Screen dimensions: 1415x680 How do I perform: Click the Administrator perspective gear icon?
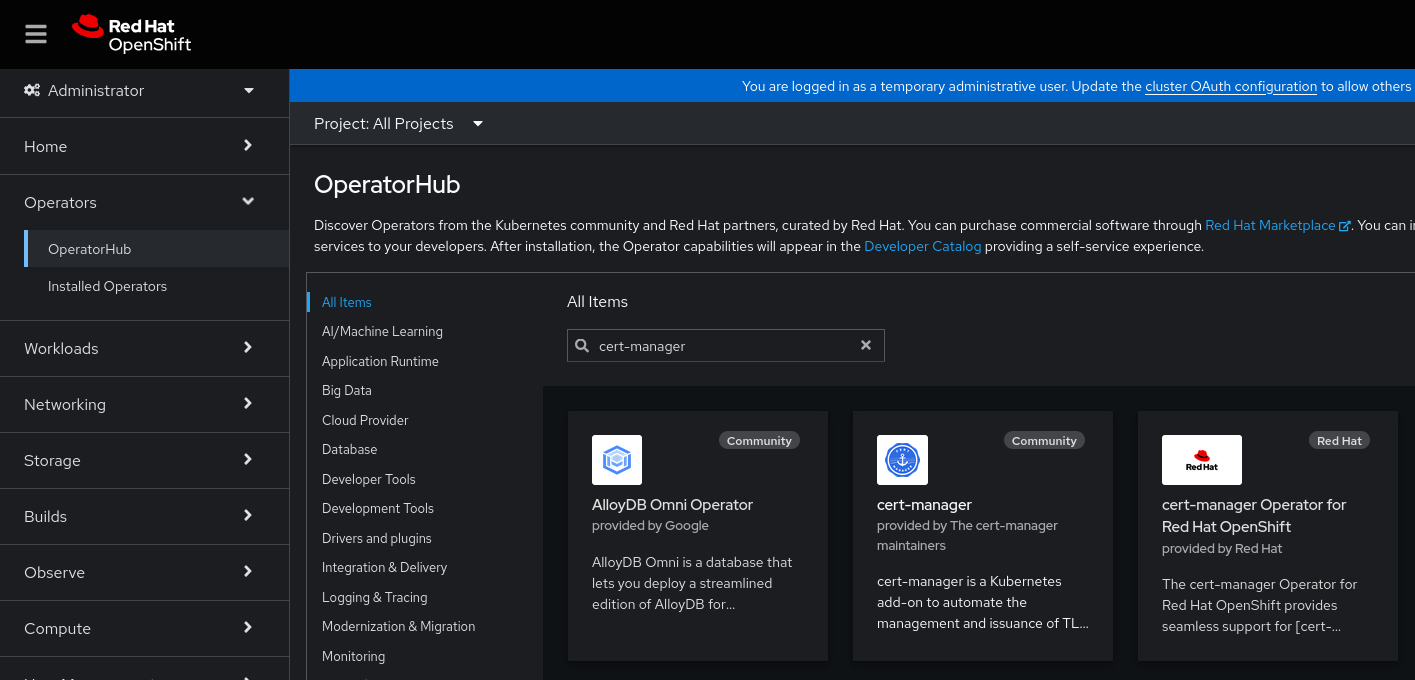click(32, 90)
